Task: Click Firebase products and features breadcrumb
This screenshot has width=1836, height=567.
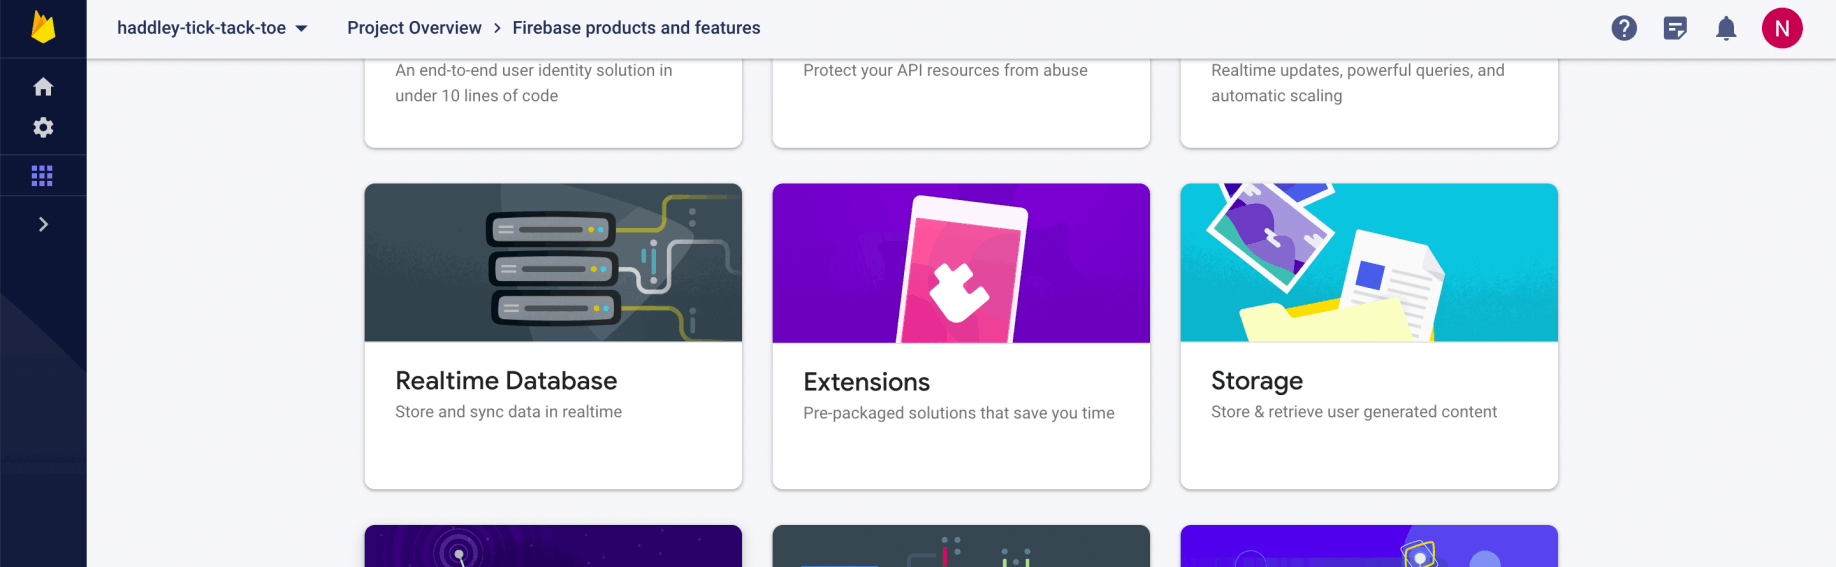Action: click(636, 28)
